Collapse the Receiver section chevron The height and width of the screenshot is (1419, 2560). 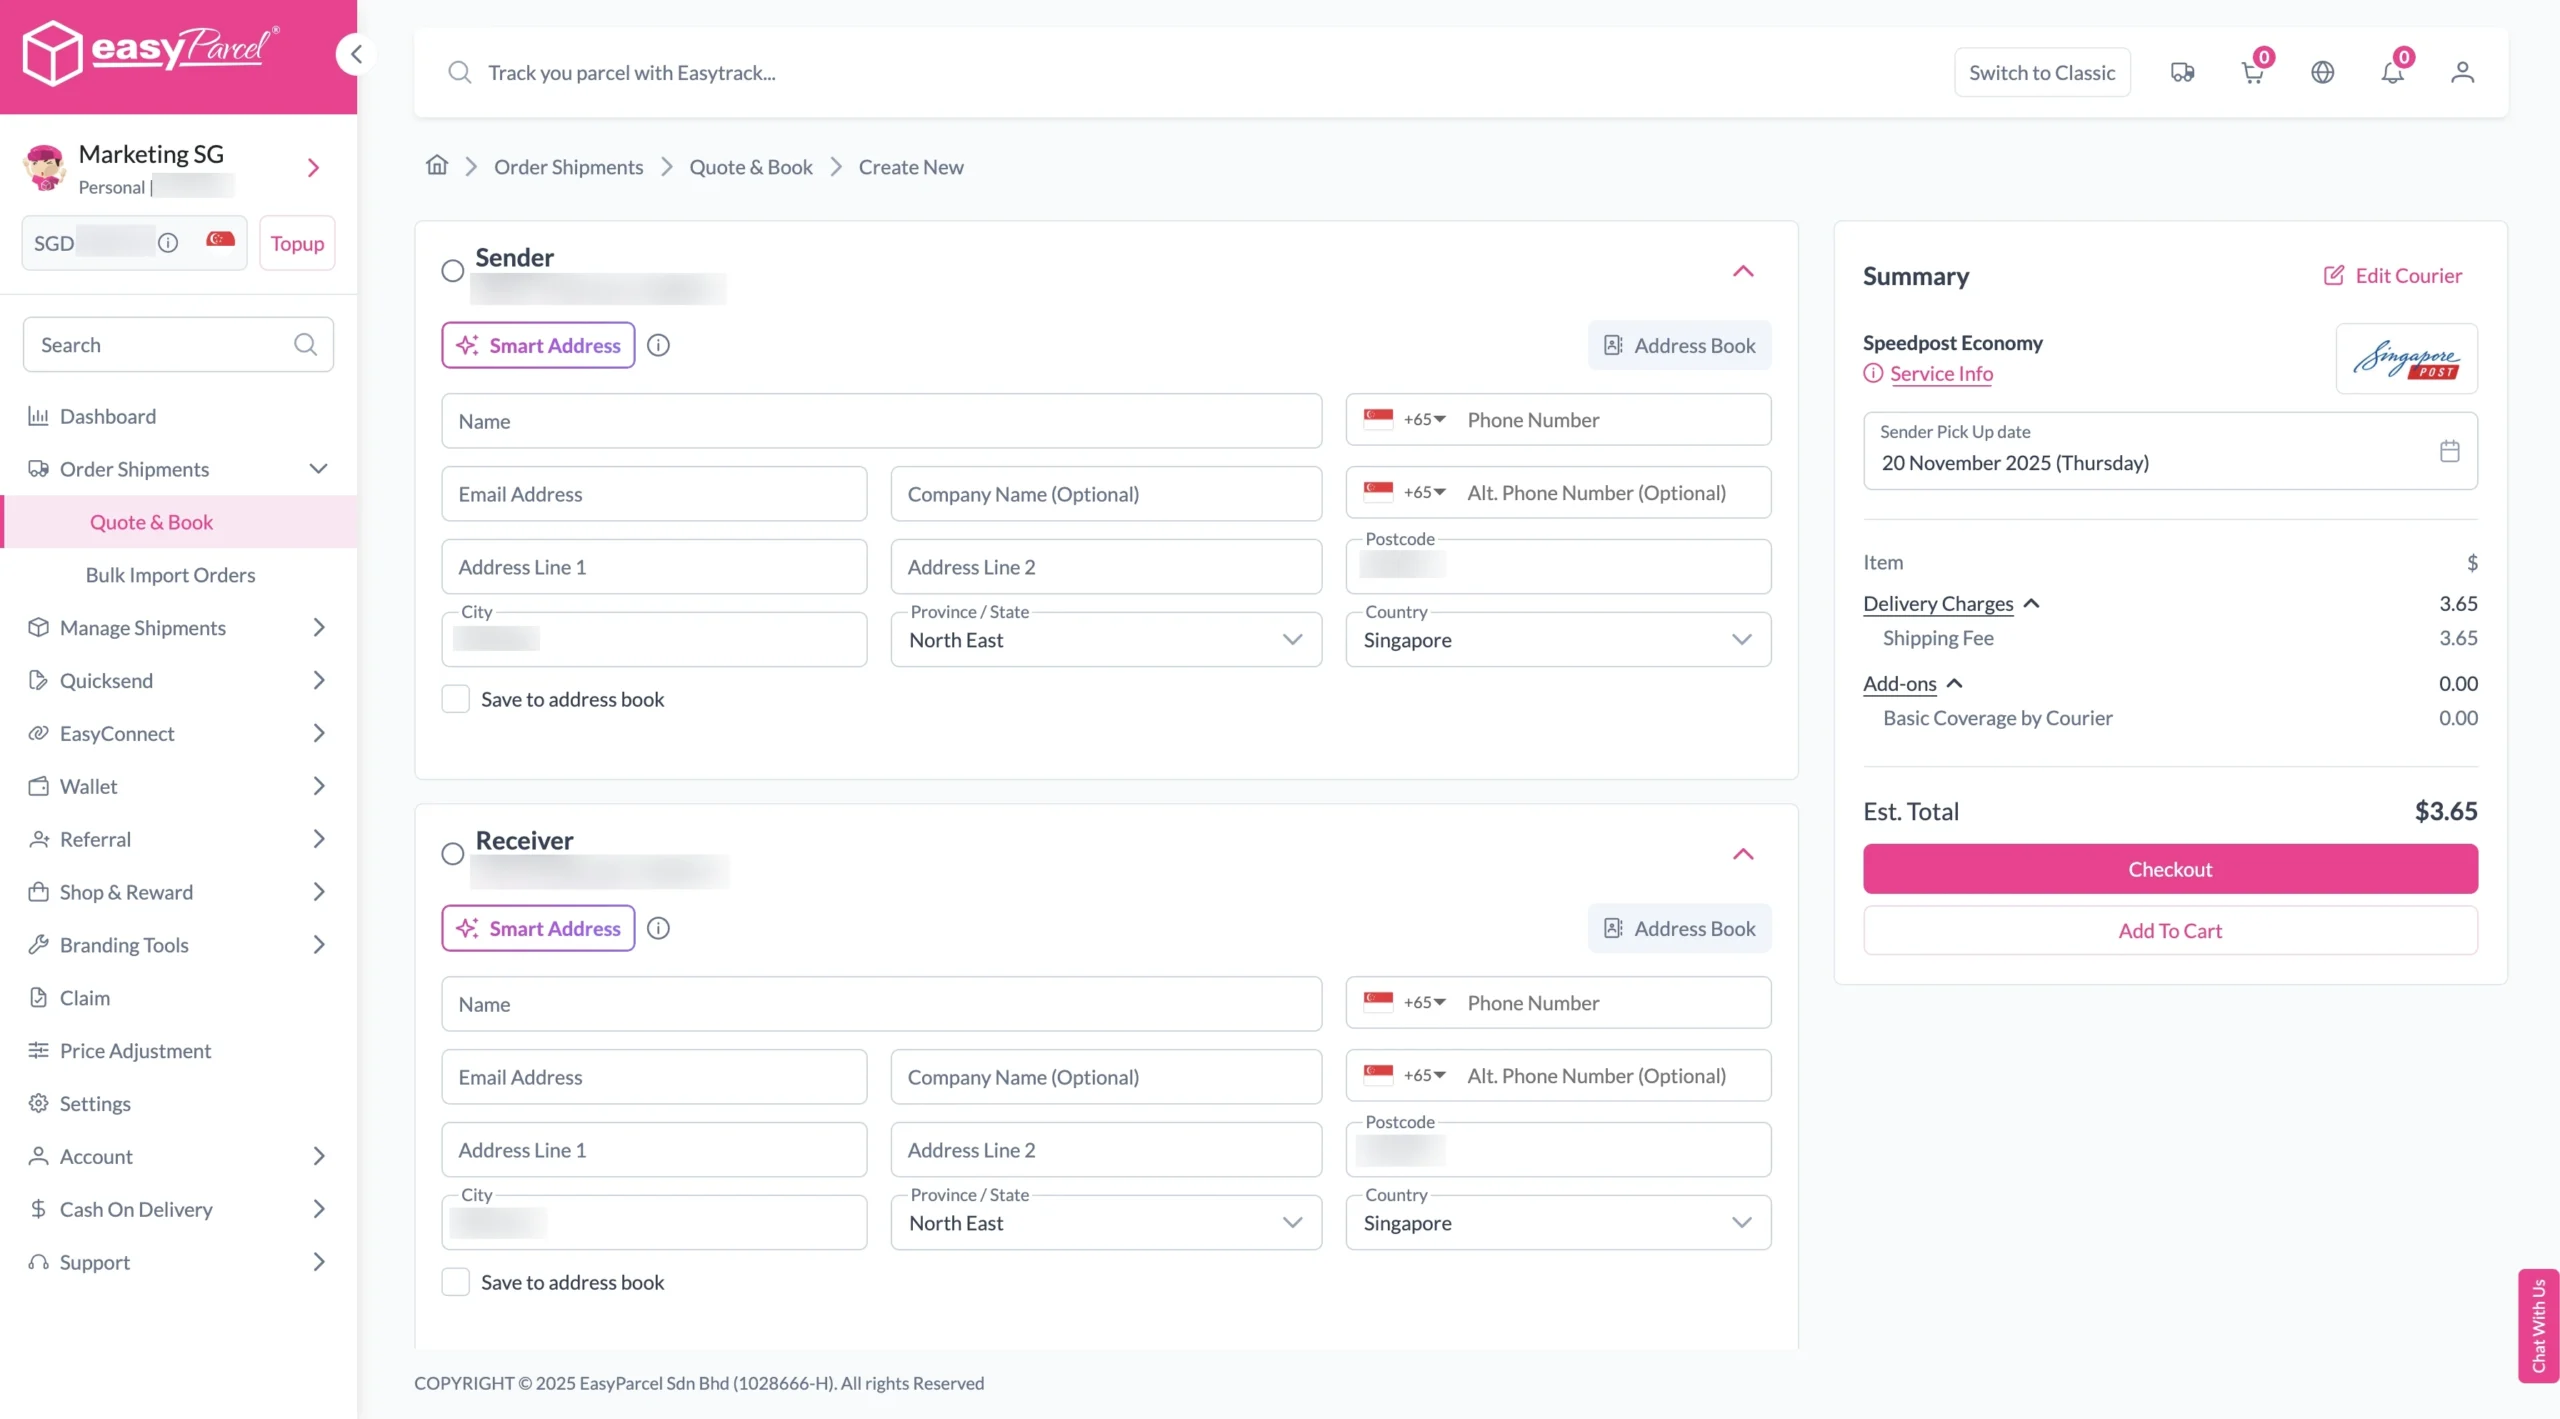[x=1743, y=854]
